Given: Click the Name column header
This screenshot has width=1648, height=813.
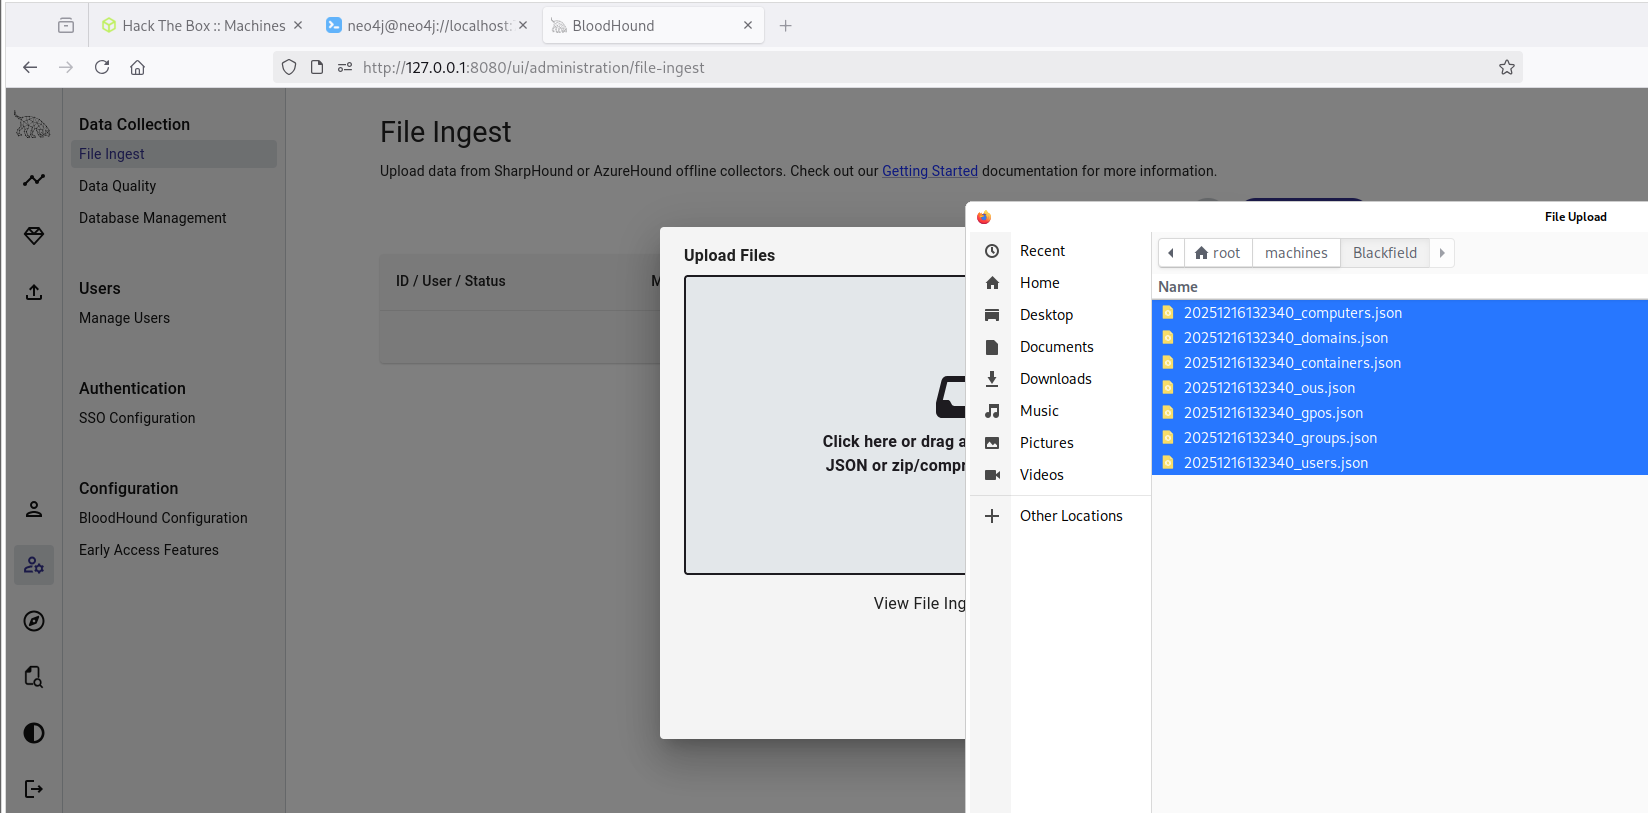Looking at the screenshot, I should tap(1178, 287).
